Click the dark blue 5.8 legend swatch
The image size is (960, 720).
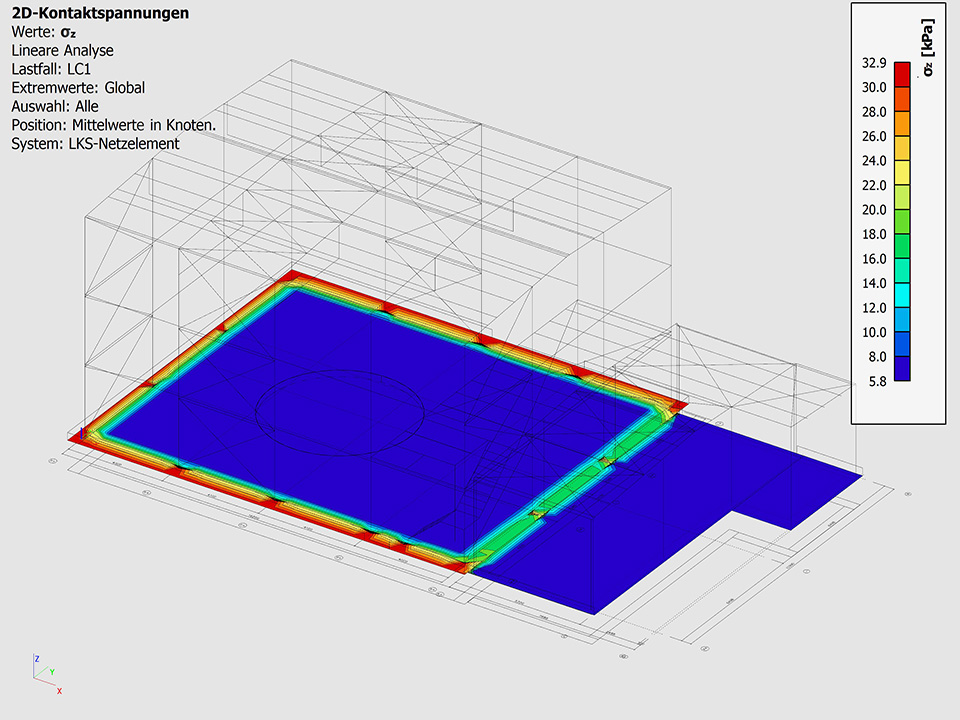click(x=902, y=369)
